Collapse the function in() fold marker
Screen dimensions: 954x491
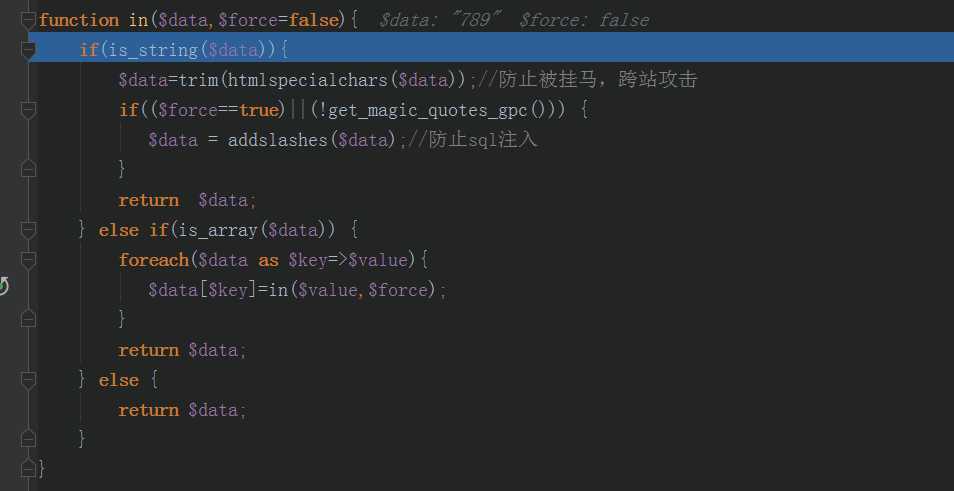(x=28, y=21)
